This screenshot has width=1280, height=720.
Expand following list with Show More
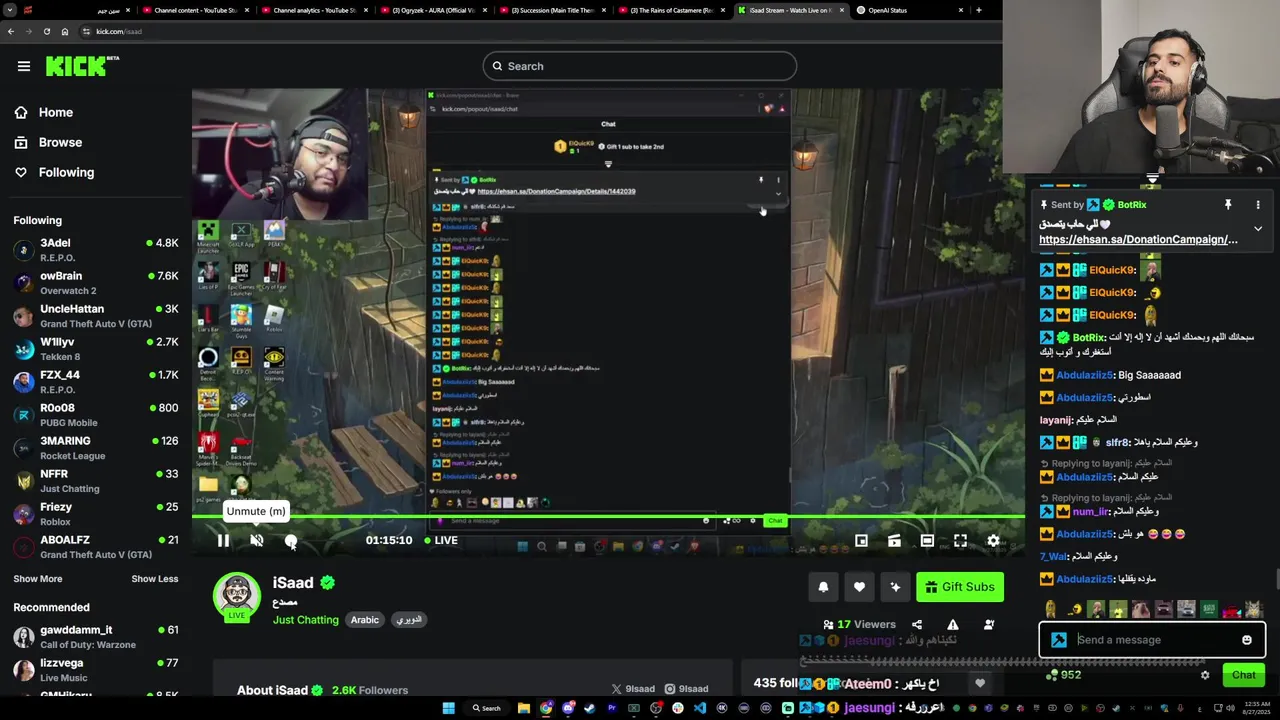pos(38,579)
